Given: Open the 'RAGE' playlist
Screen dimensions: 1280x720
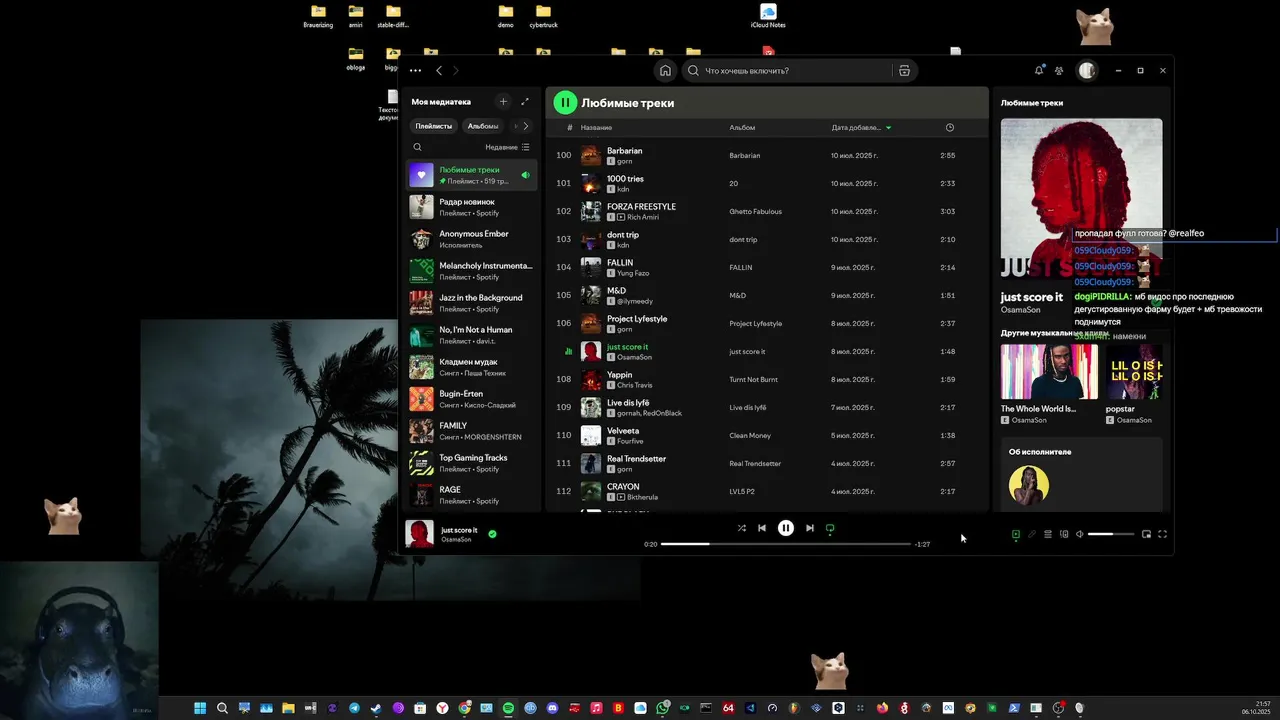Looking at the screenshot, I should 472,495.
